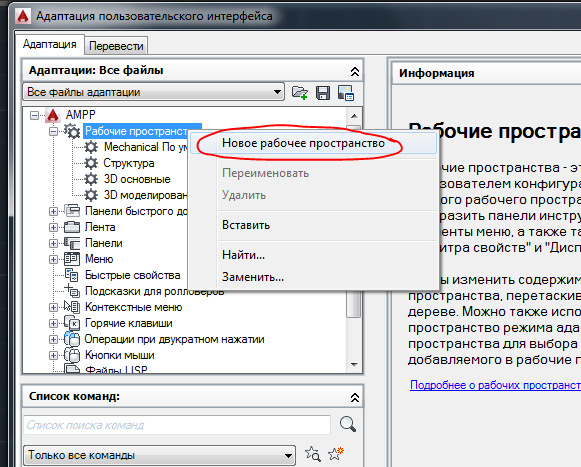Open the Подробнее о рабочих пространствах link
This screenshot has height=467, width=581.
pos(495,385)
